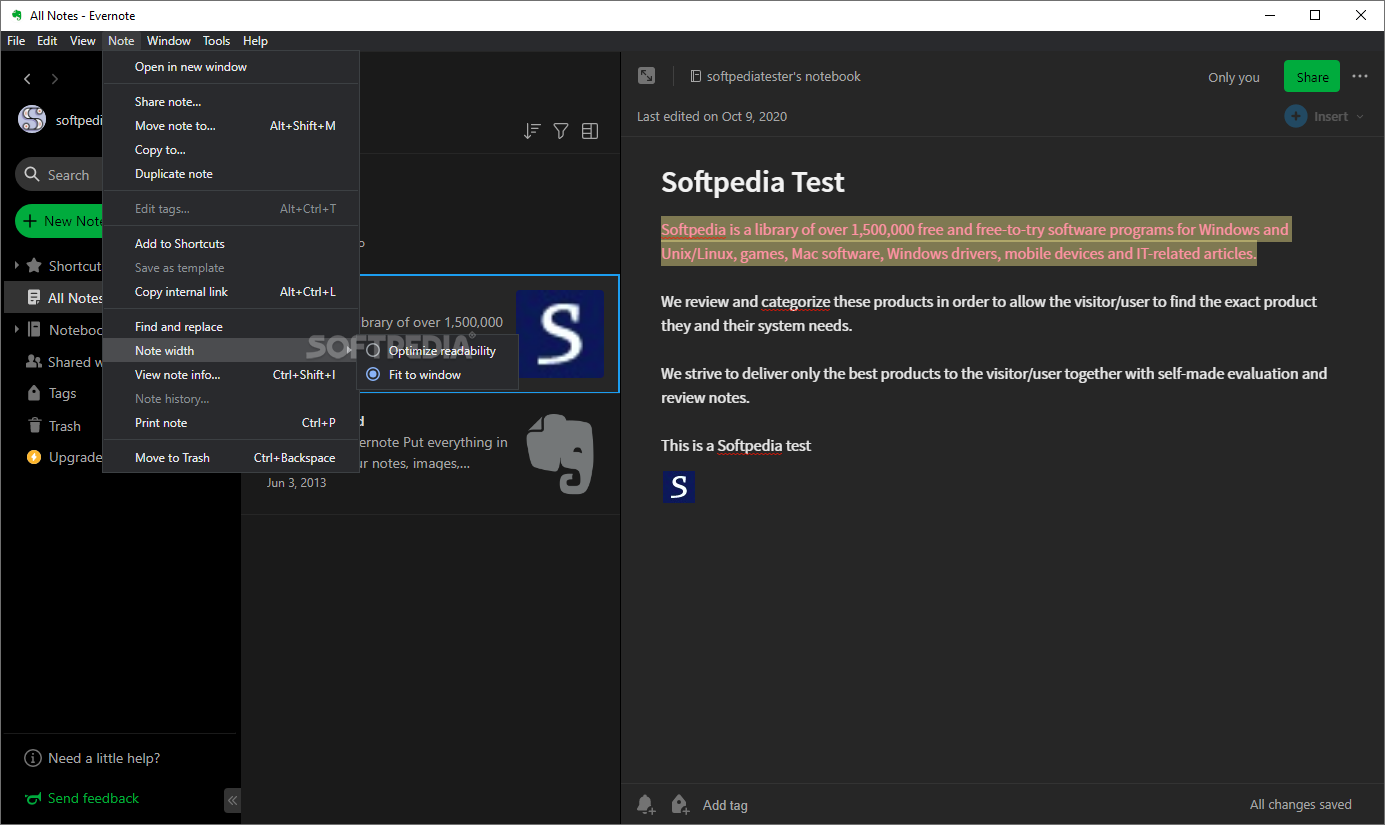The height and width of the screenshot is (825, 1385).
Task: Choose Move note to... menu entry
Action: pos(230,126)
